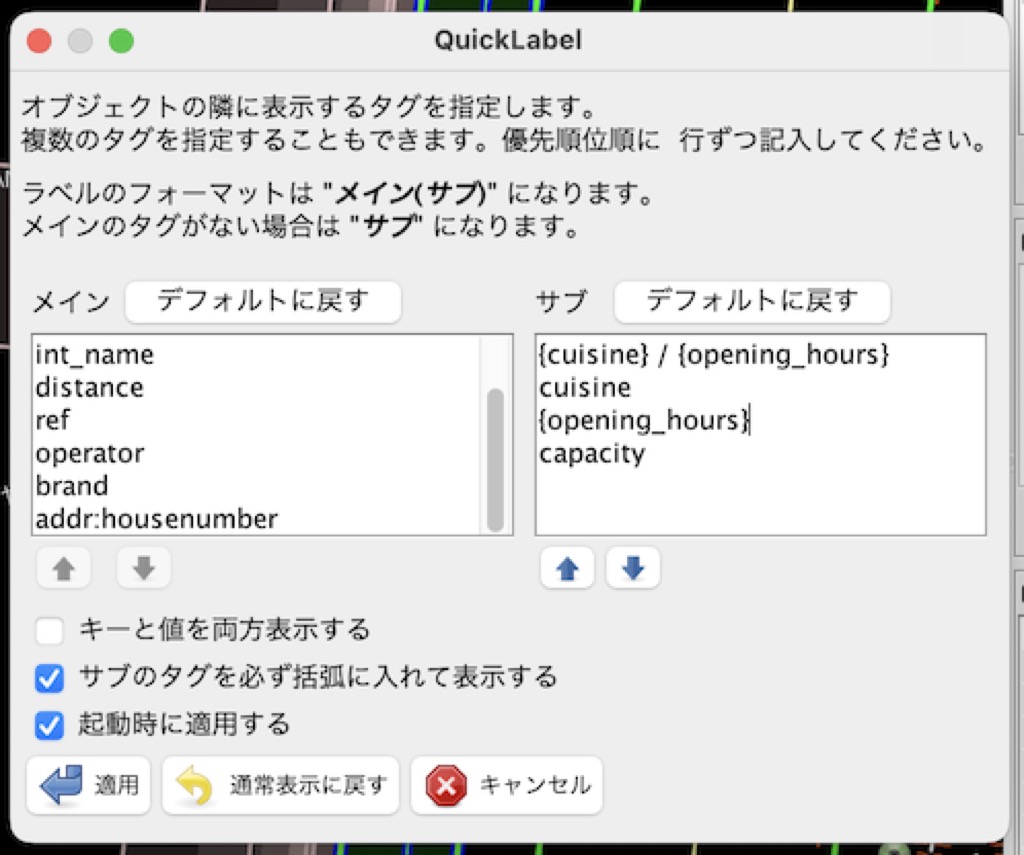Reset Main list with デフォルトに戻す
Screen dimensions: 1024x855
pyautogui.click(x=263, y=301)
